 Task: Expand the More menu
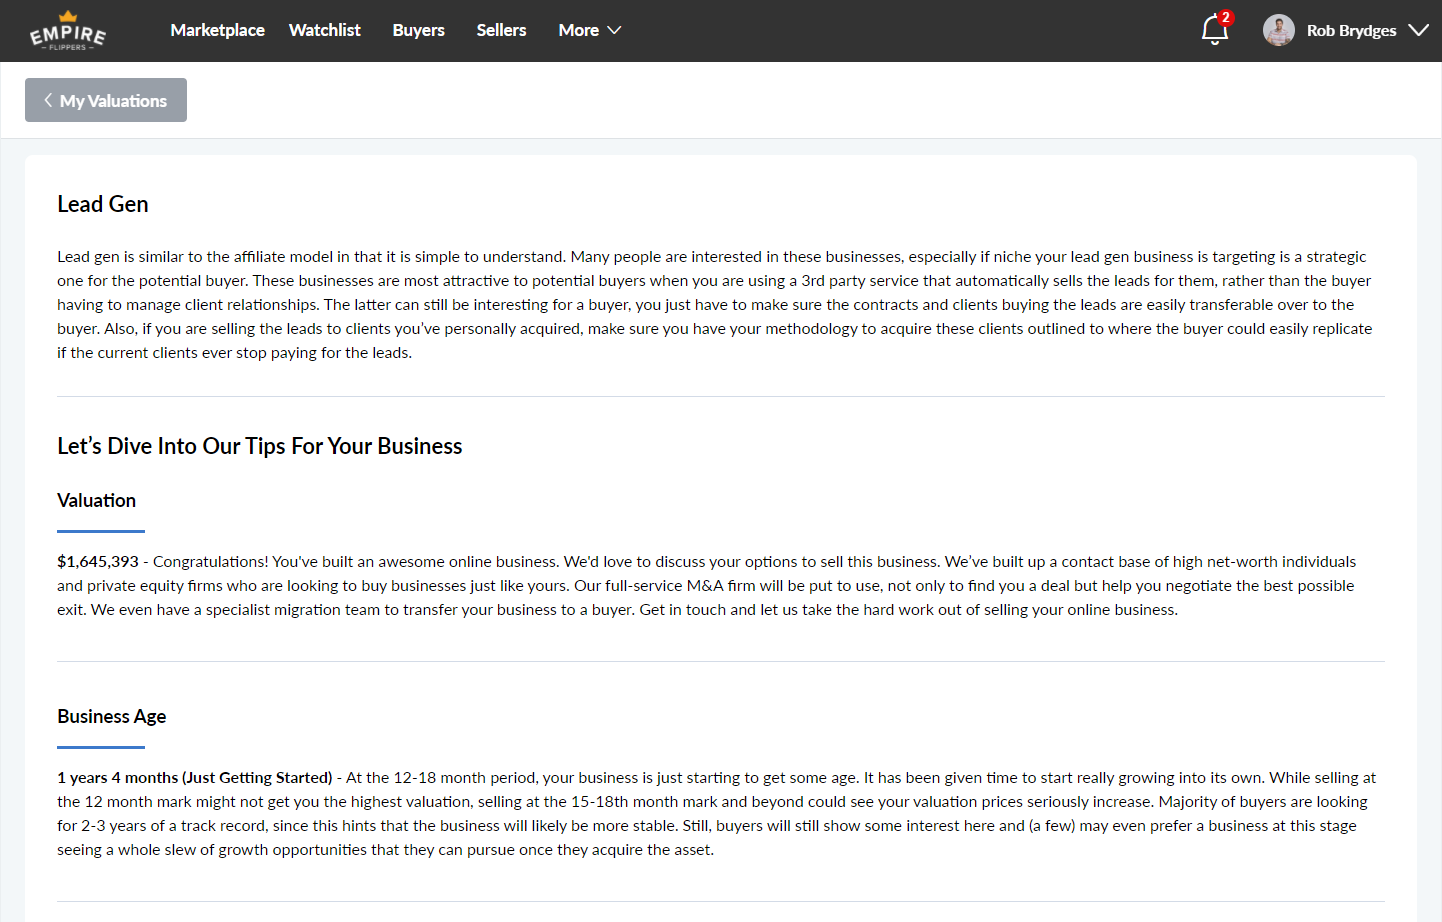(590, 30)
